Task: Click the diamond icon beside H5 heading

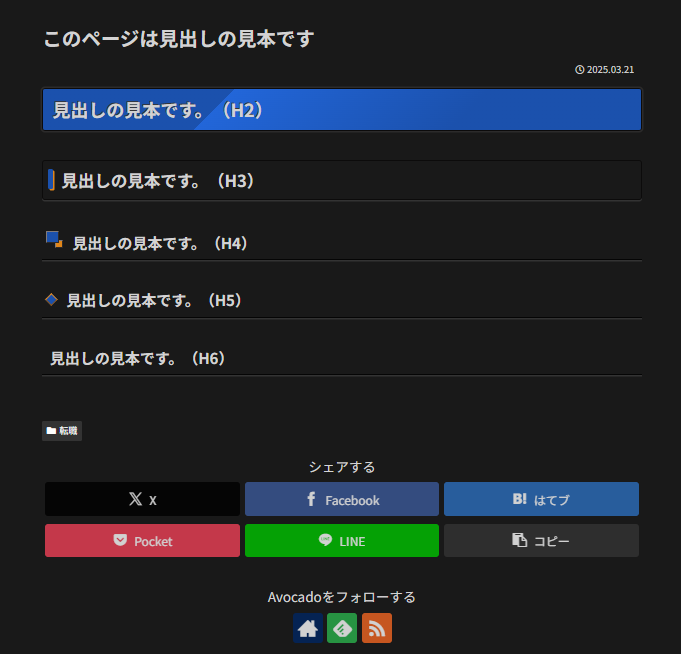Action: [x=51, y=299]
